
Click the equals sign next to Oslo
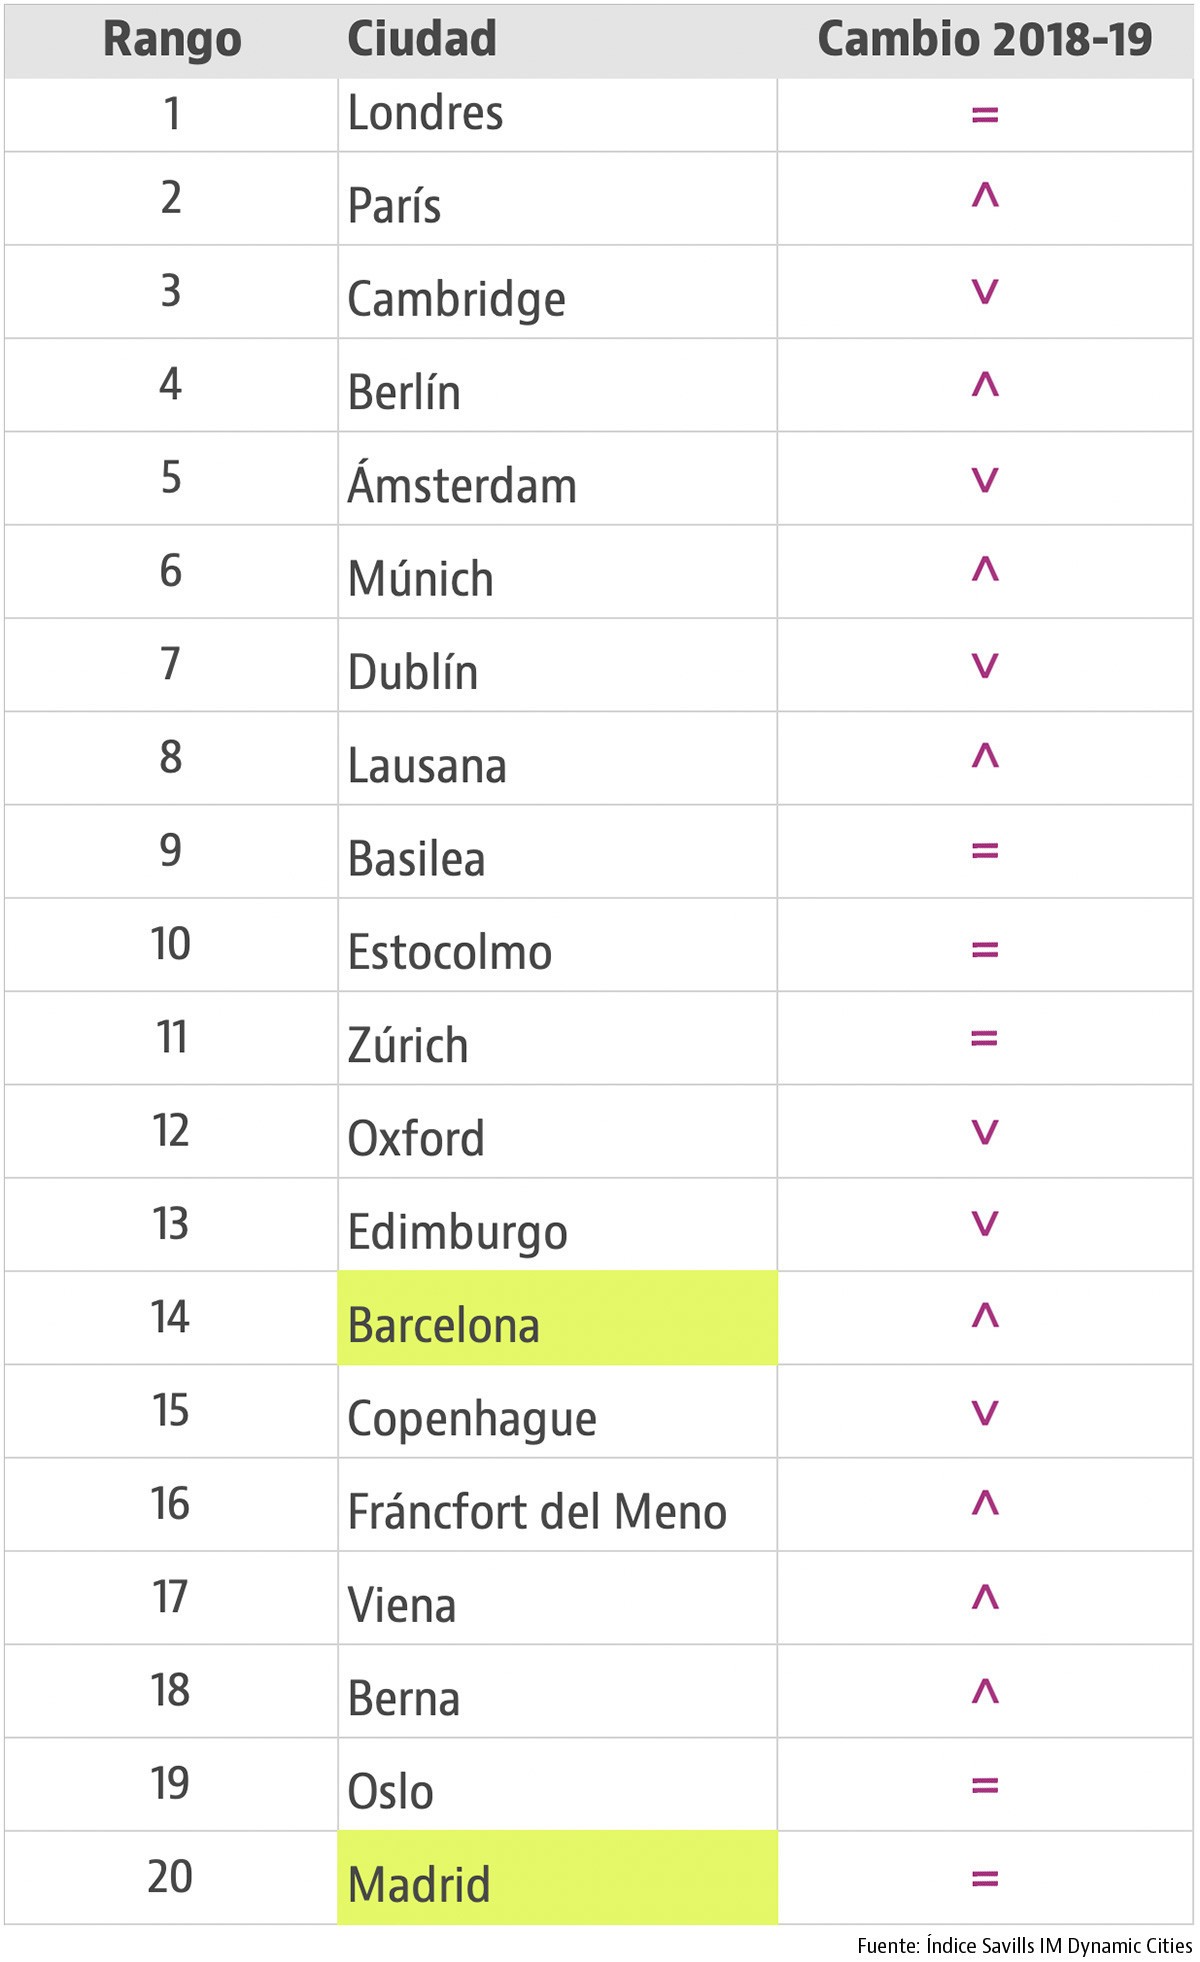coord(985,1785)
